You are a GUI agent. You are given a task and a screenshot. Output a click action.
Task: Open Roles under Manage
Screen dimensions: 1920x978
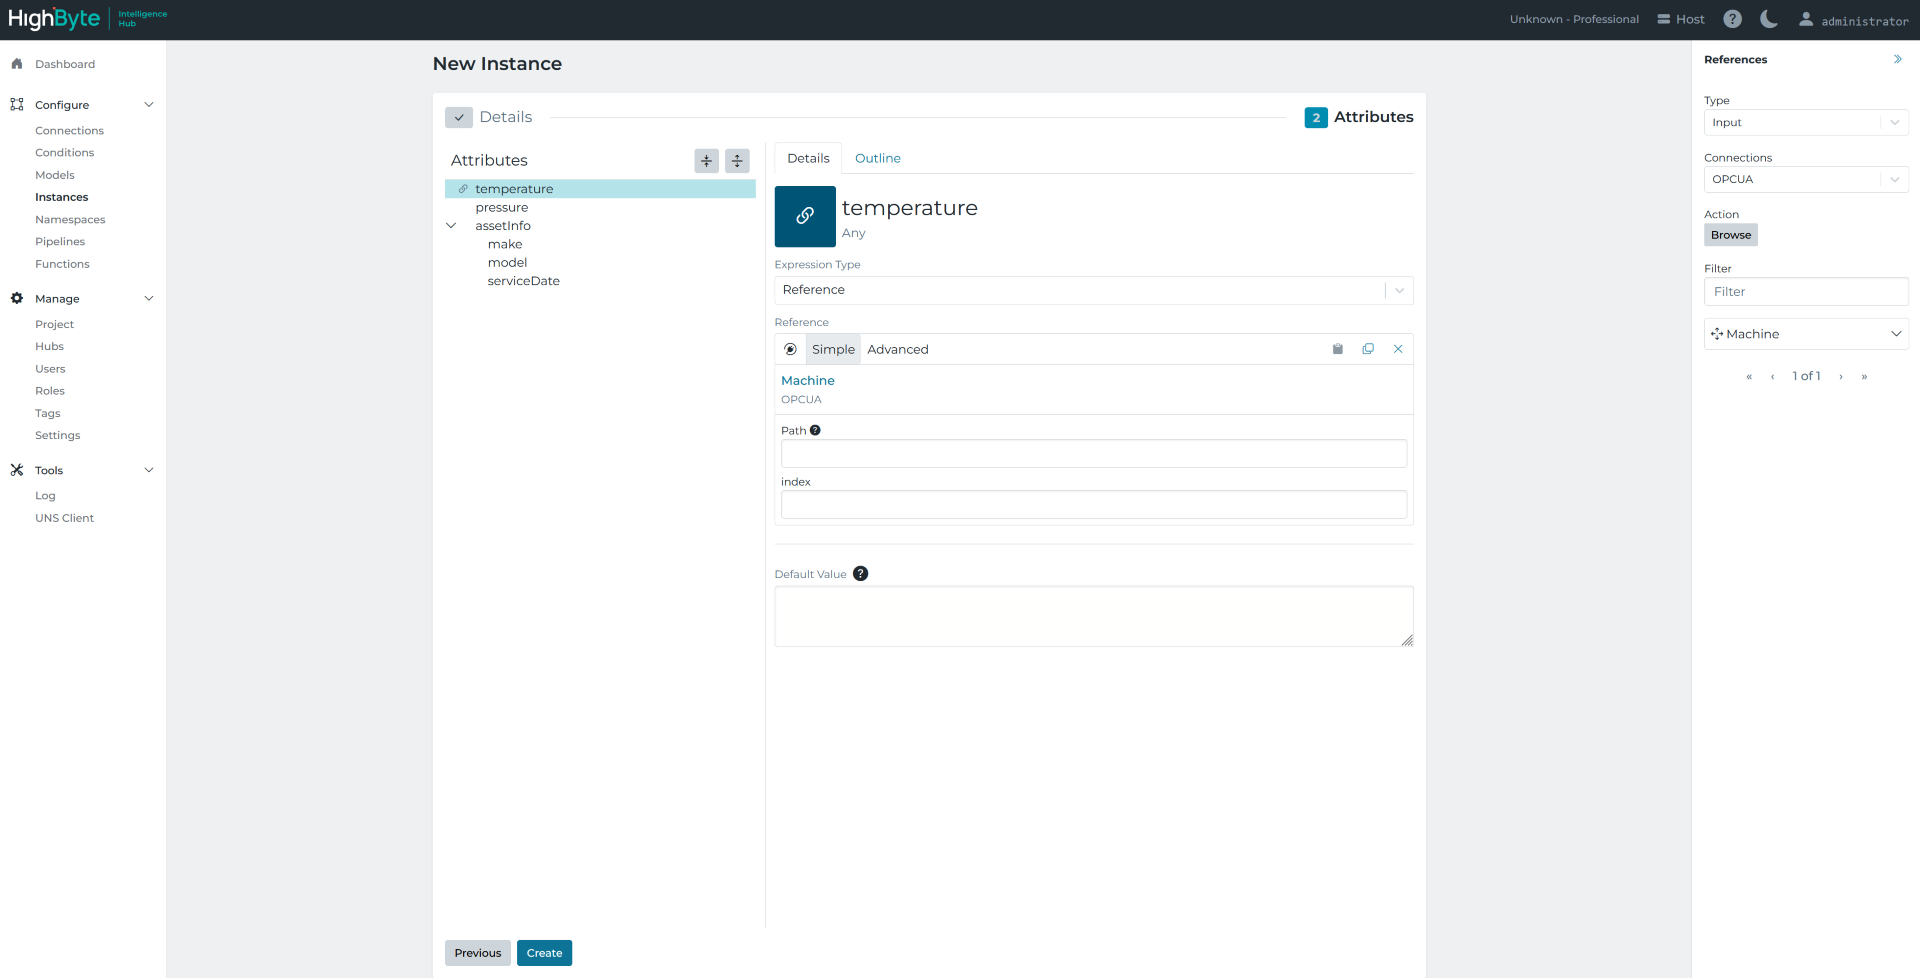[50, 391]
